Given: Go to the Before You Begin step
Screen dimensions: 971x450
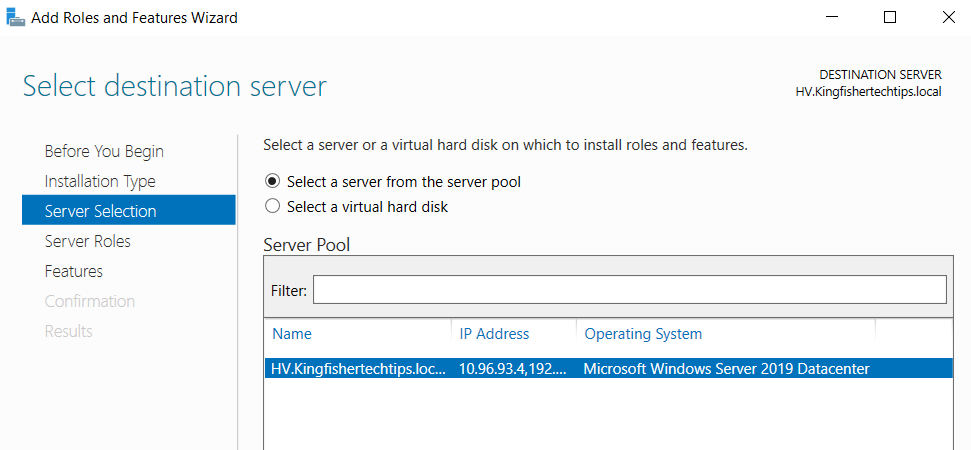Looking at the screenshot, I should [104, 151].
